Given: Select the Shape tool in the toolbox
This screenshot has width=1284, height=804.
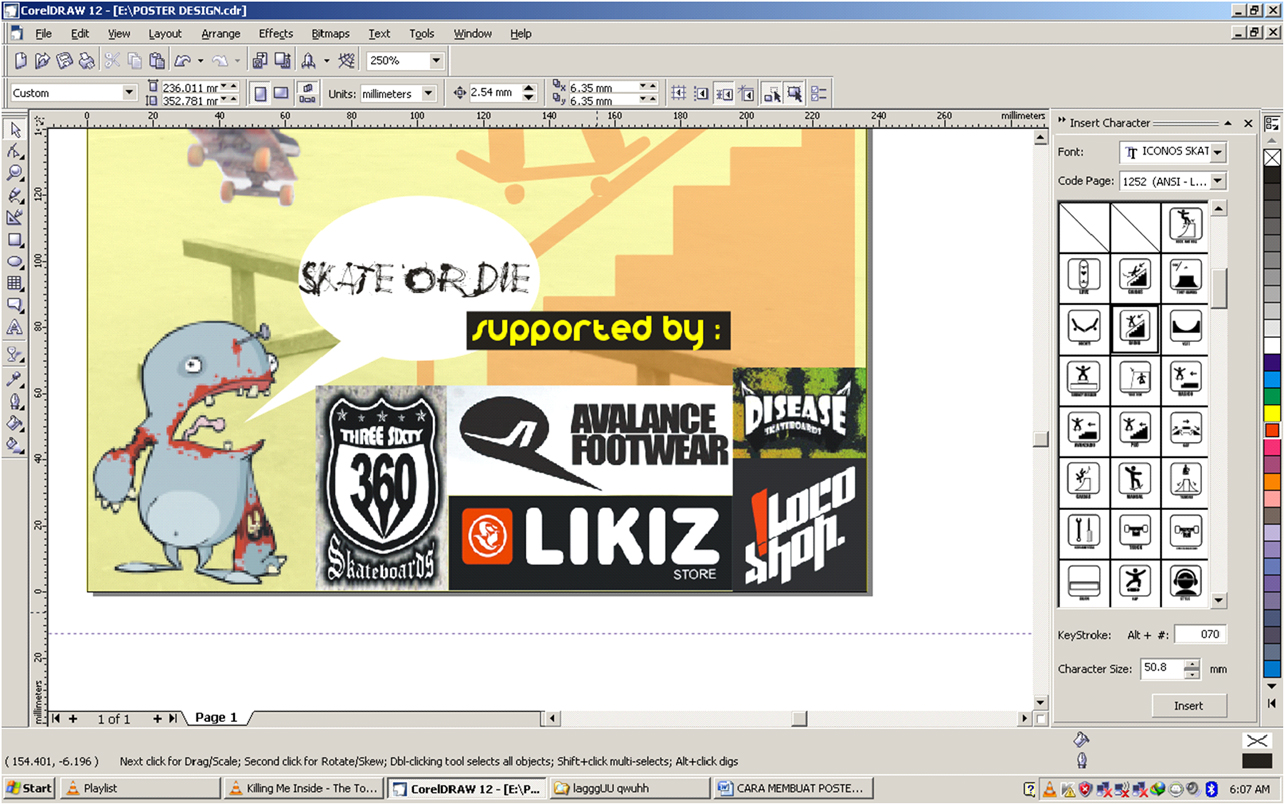Looking at the screenshot, I should click(15, 152).
